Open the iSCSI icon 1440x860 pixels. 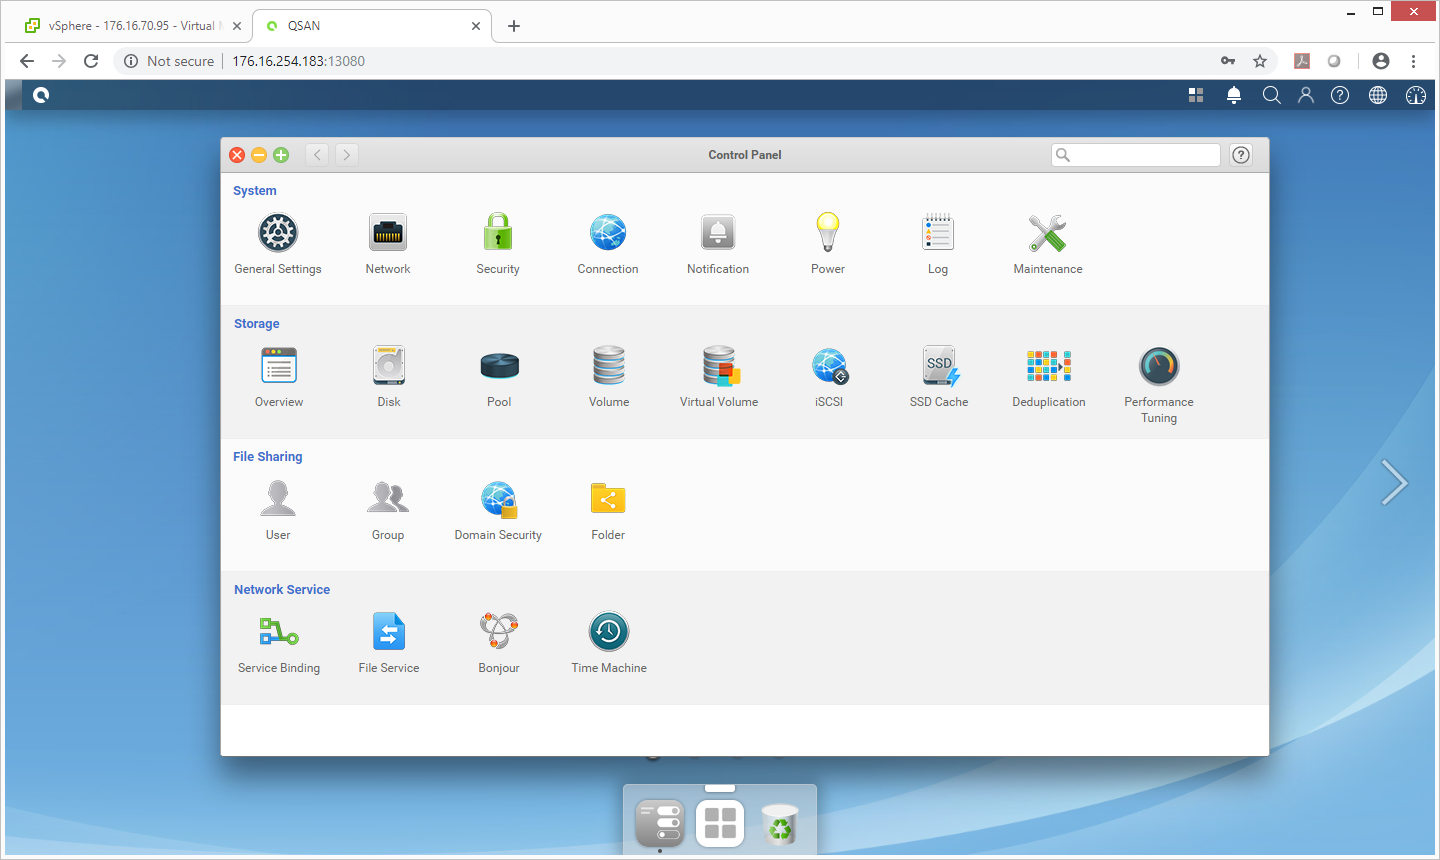[x=829, y=366]
